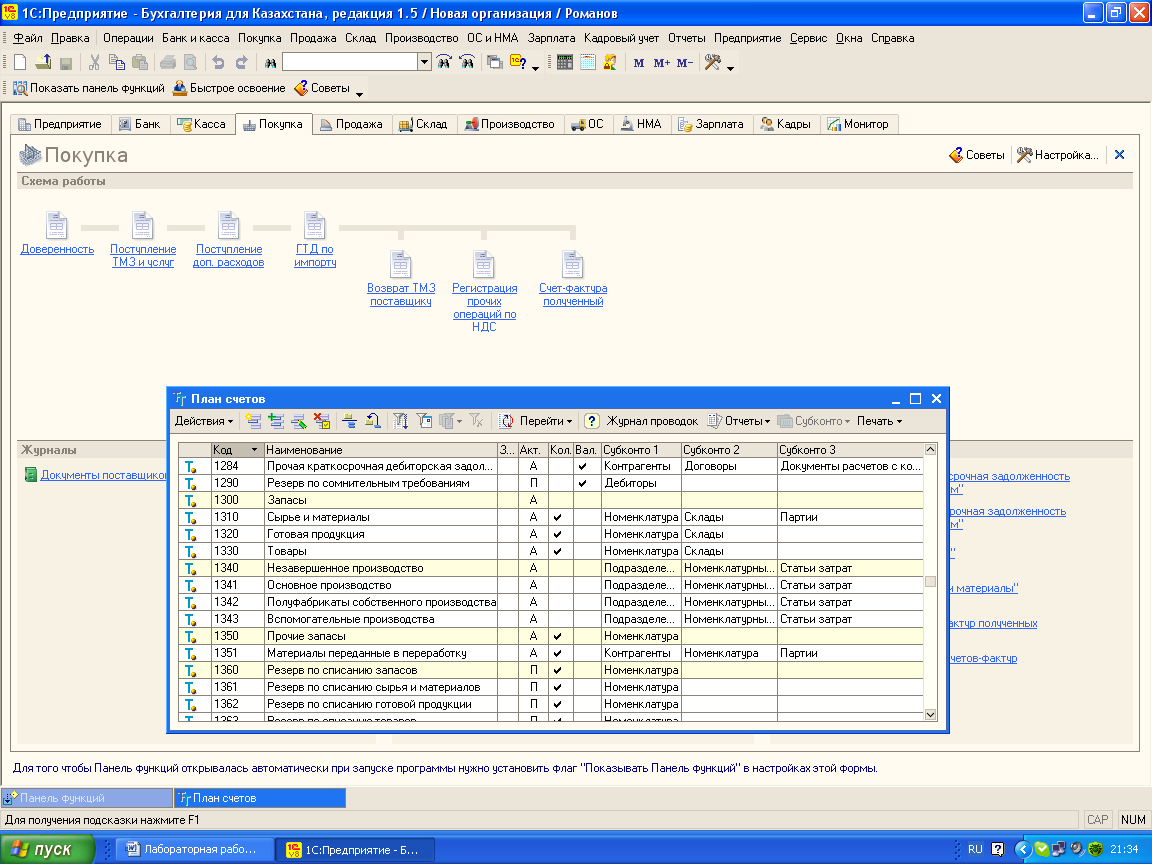Click the 1C help question icon

pyautogui.click(x=518, y=63)
